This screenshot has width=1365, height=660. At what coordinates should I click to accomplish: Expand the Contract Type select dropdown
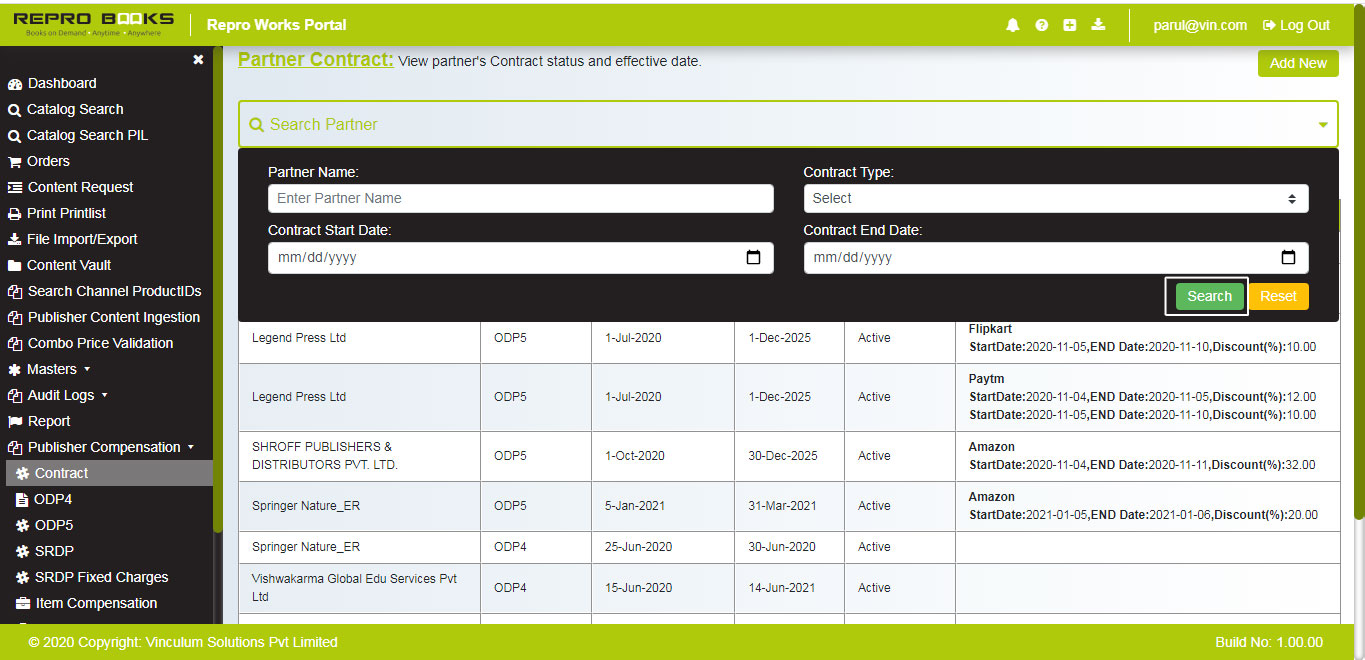click(1055, 198)
